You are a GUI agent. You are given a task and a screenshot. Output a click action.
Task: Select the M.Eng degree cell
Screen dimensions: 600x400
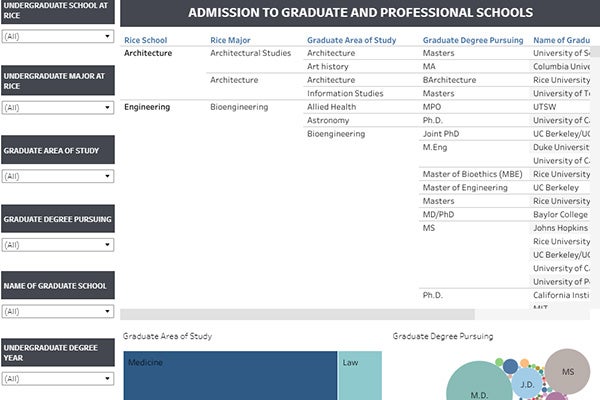pyautogui.click(x=435, y=147)
